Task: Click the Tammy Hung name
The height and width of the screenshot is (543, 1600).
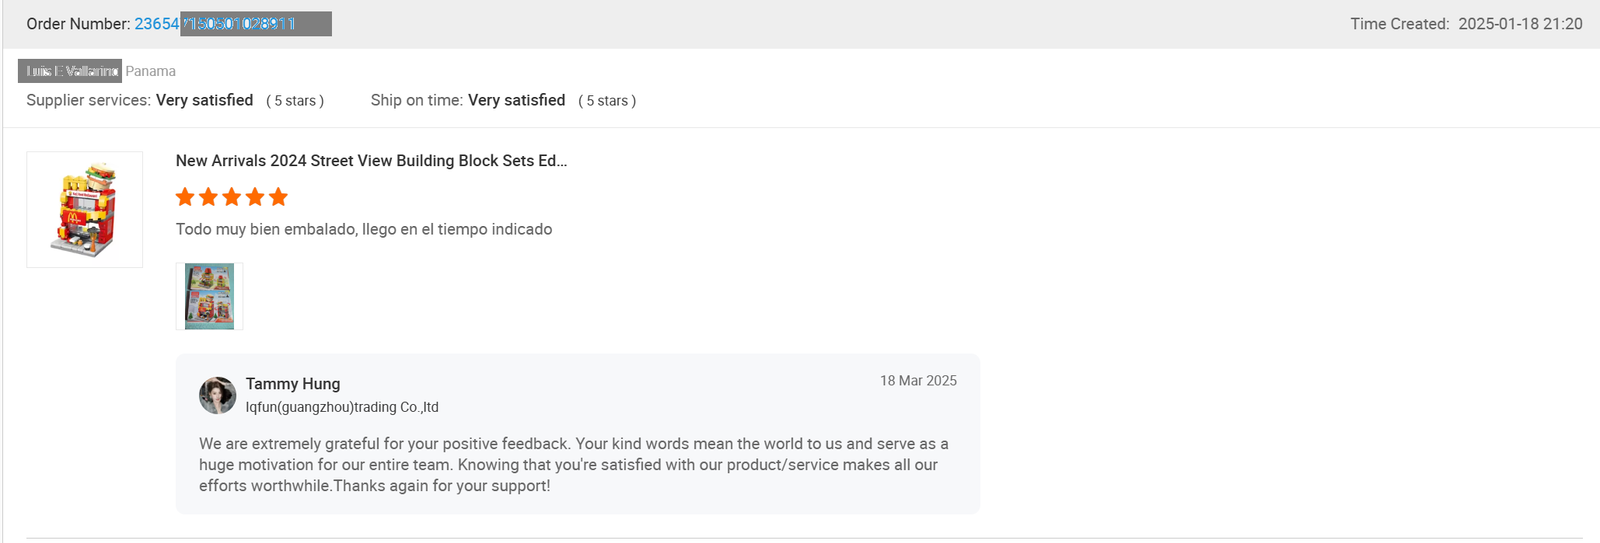Action: pos(293,384)
